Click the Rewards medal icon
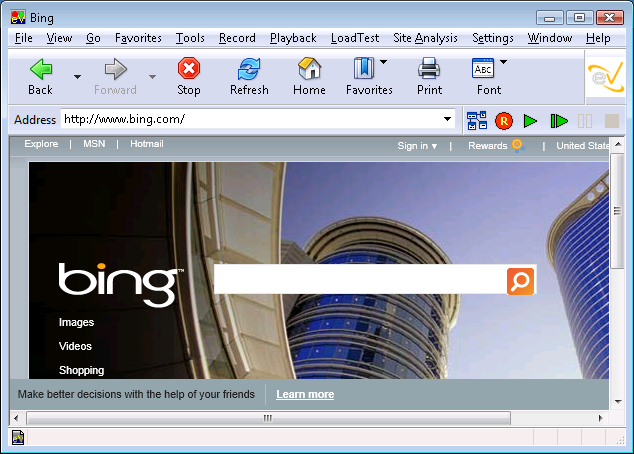Image resolution: width=634 pixels, height=454 pixels. (518, 145)
